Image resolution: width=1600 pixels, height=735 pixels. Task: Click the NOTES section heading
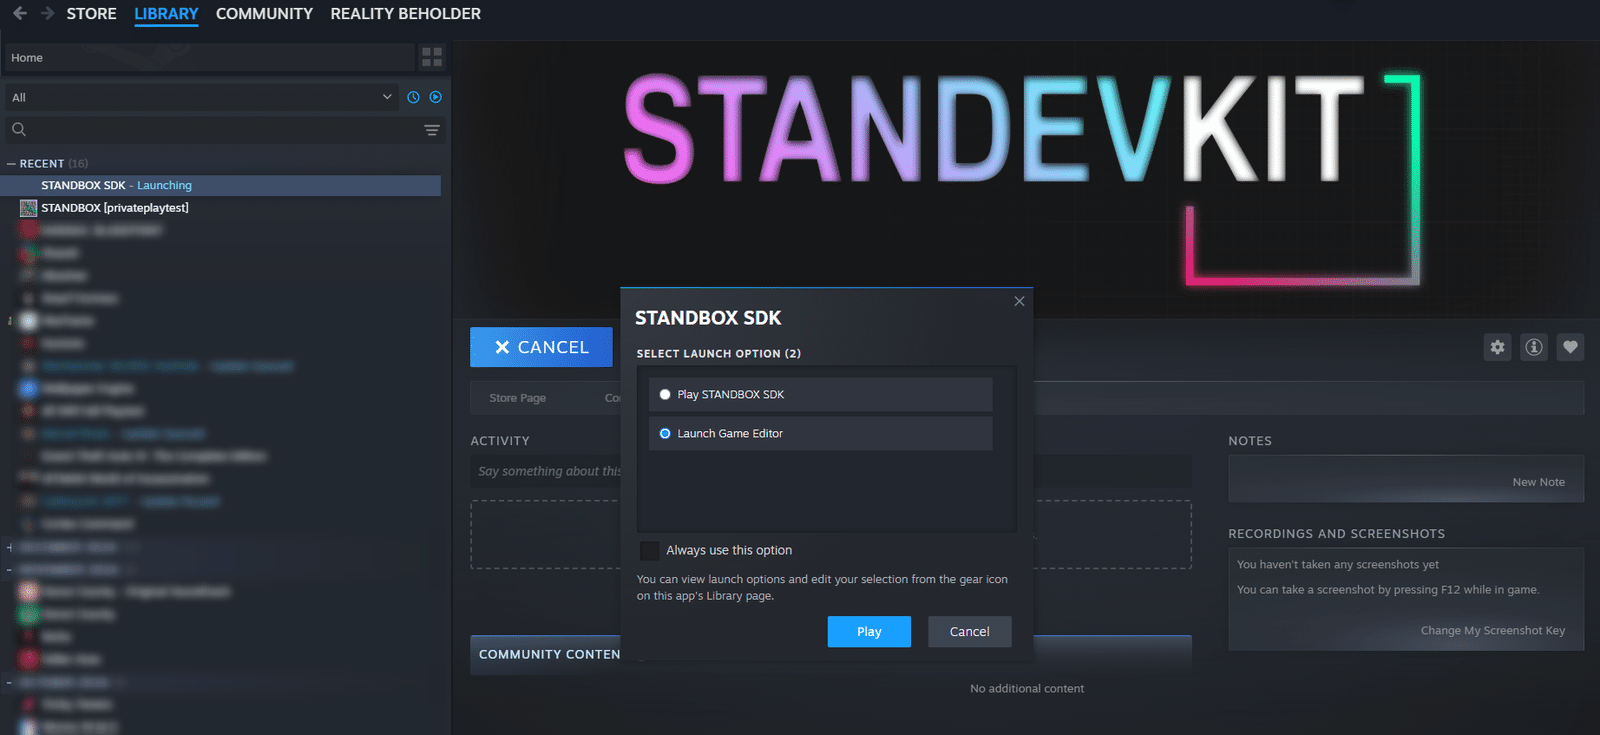pyautogui.click(x=1250, y=441)
